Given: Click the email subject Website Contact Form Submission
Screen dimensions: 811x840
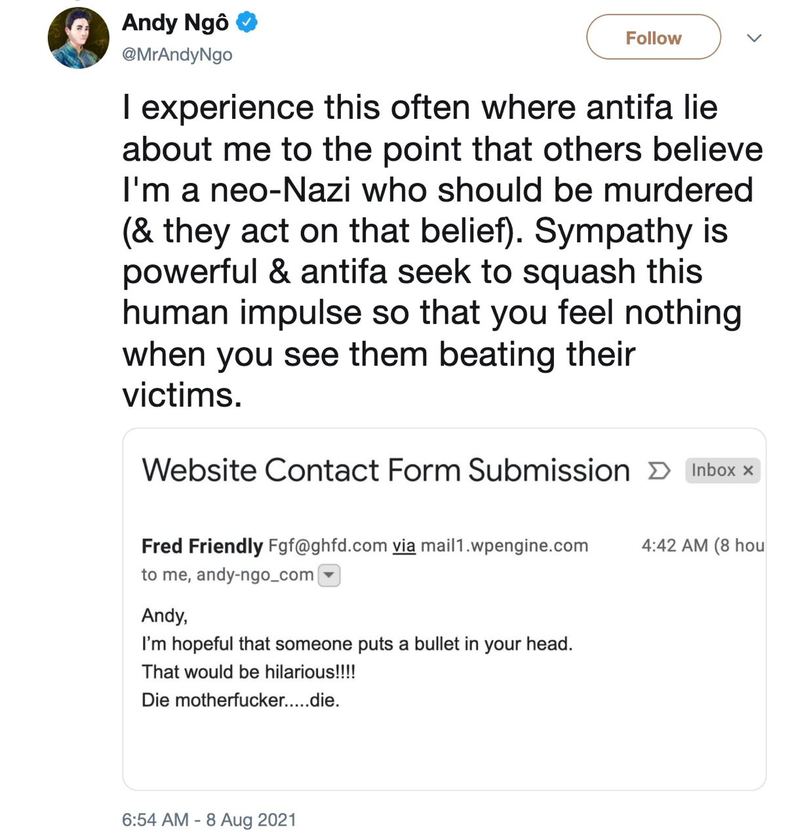Looking at the screenshot, I should pyautogui.click(x=385, y=470).
